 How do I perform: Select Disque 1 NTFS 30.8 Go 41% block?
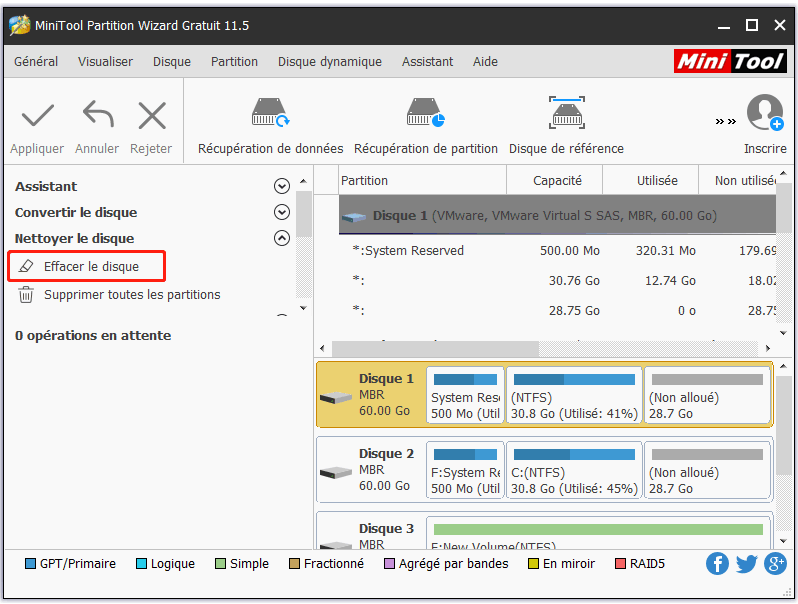pos(574,395)
